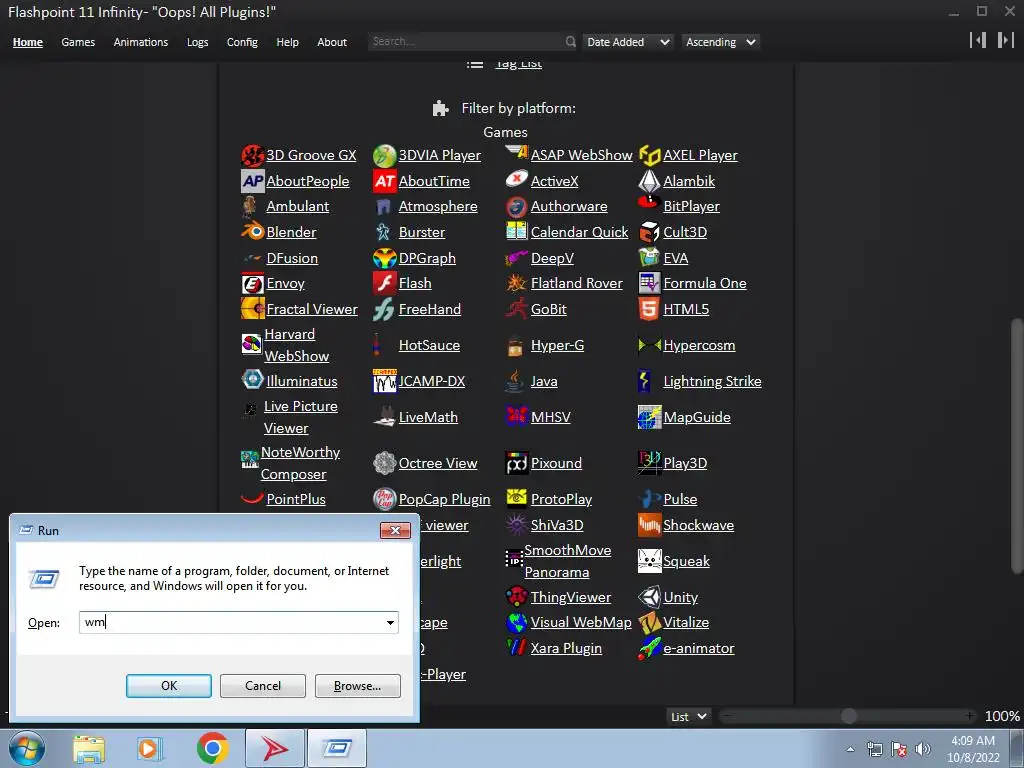Click the 3D Groove GX platform icon
The image size is (1024, 768).
point(253,156)
